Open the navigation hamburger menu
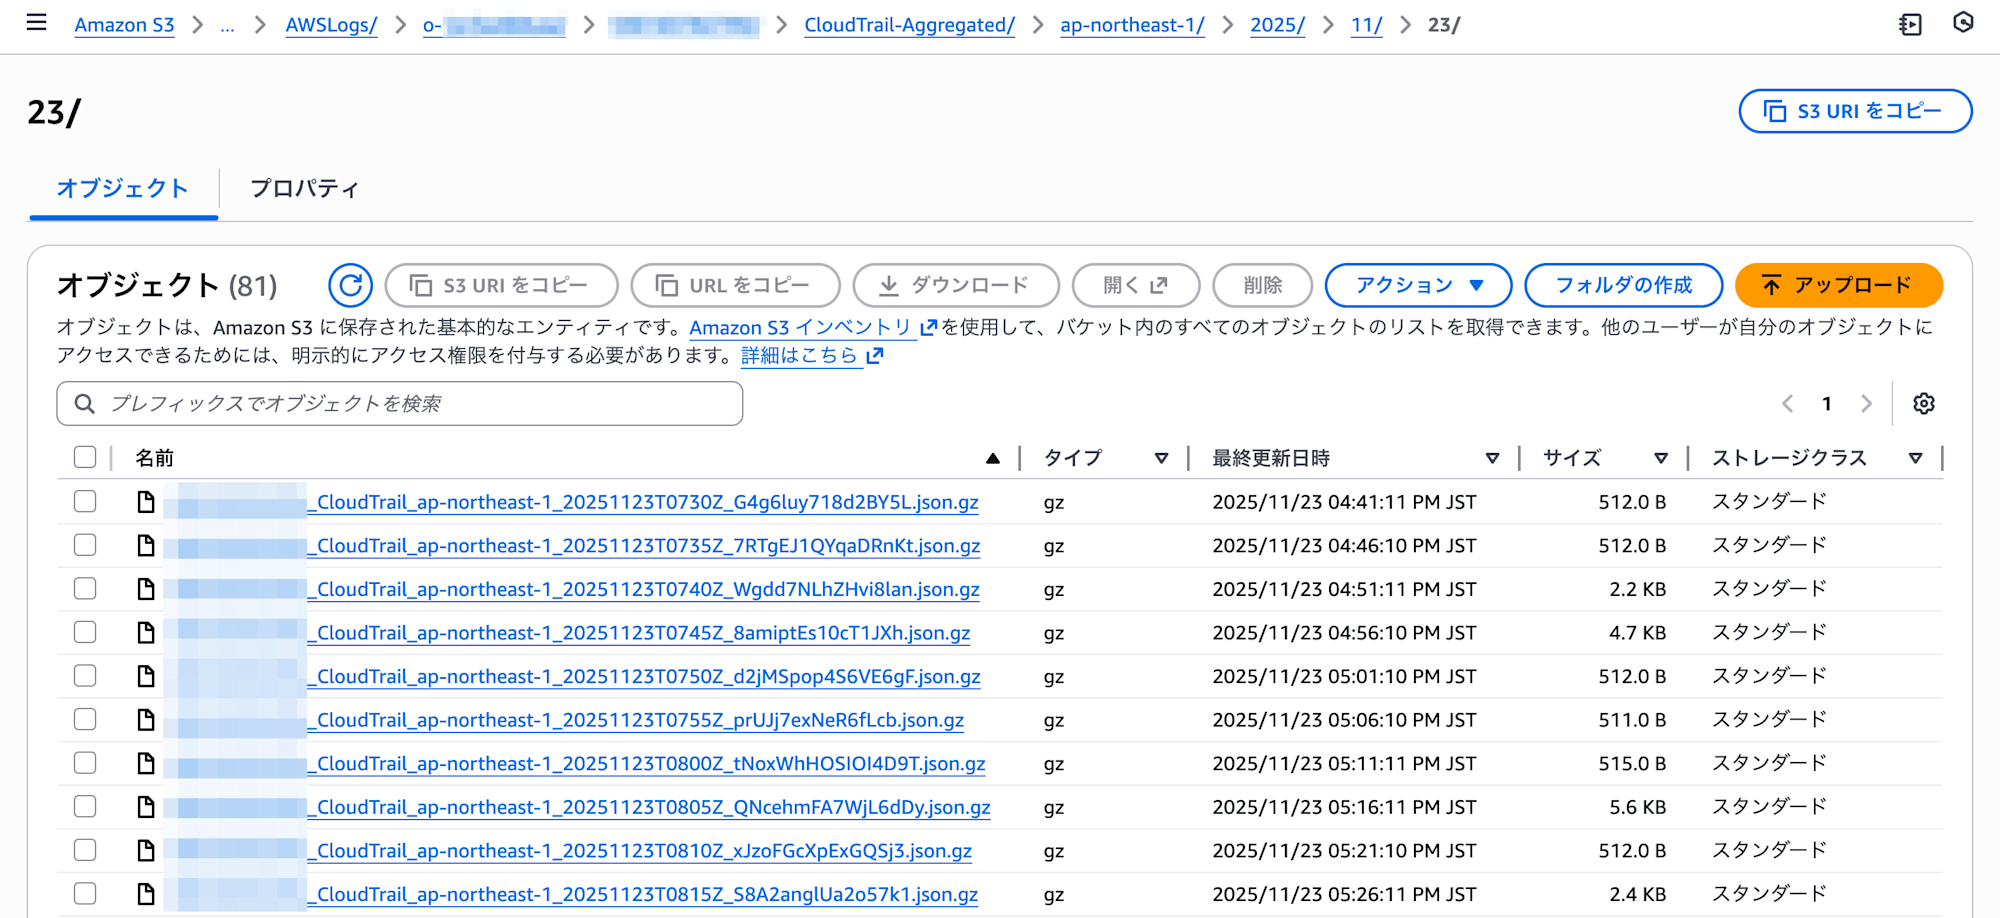The height and width of the screenshot is (918, 2000). [x=36, y=23]
